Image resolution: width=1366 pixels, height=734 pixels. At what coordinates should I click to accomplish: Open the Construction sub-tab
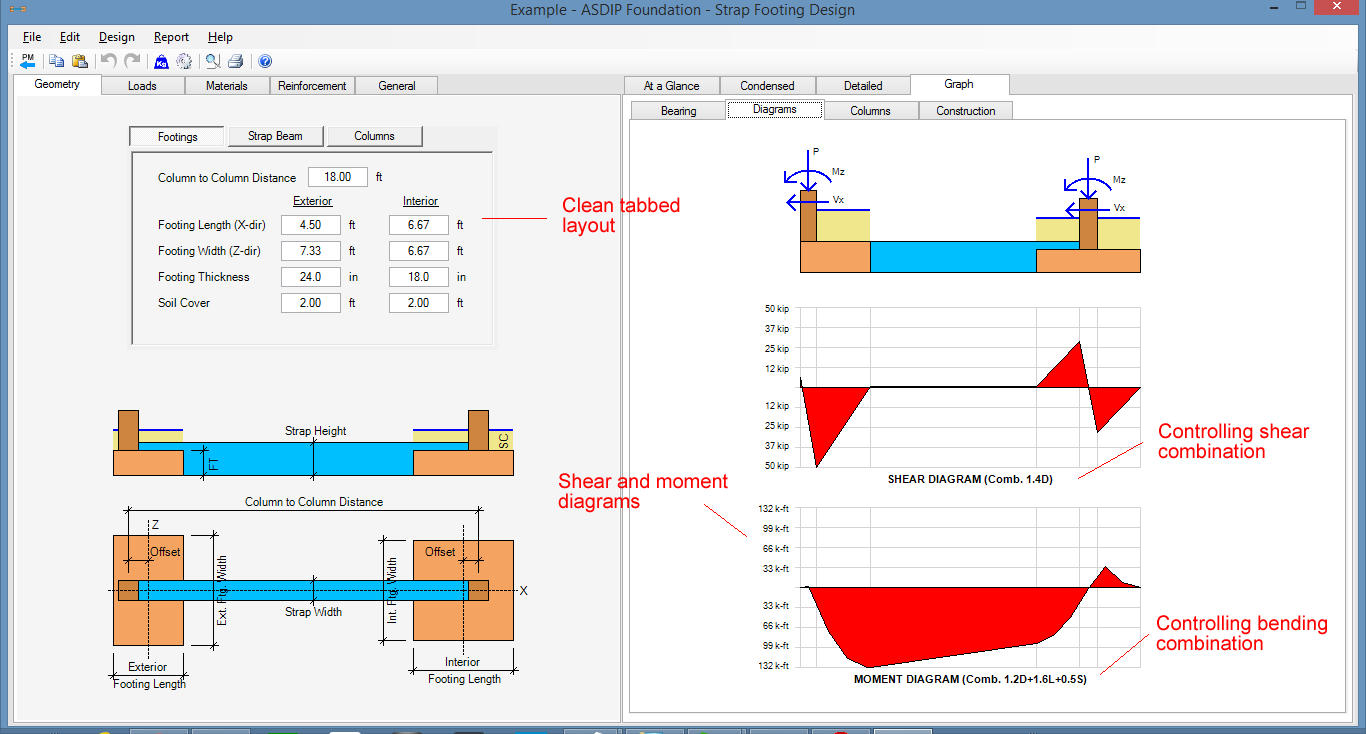[x=966, y=111]
